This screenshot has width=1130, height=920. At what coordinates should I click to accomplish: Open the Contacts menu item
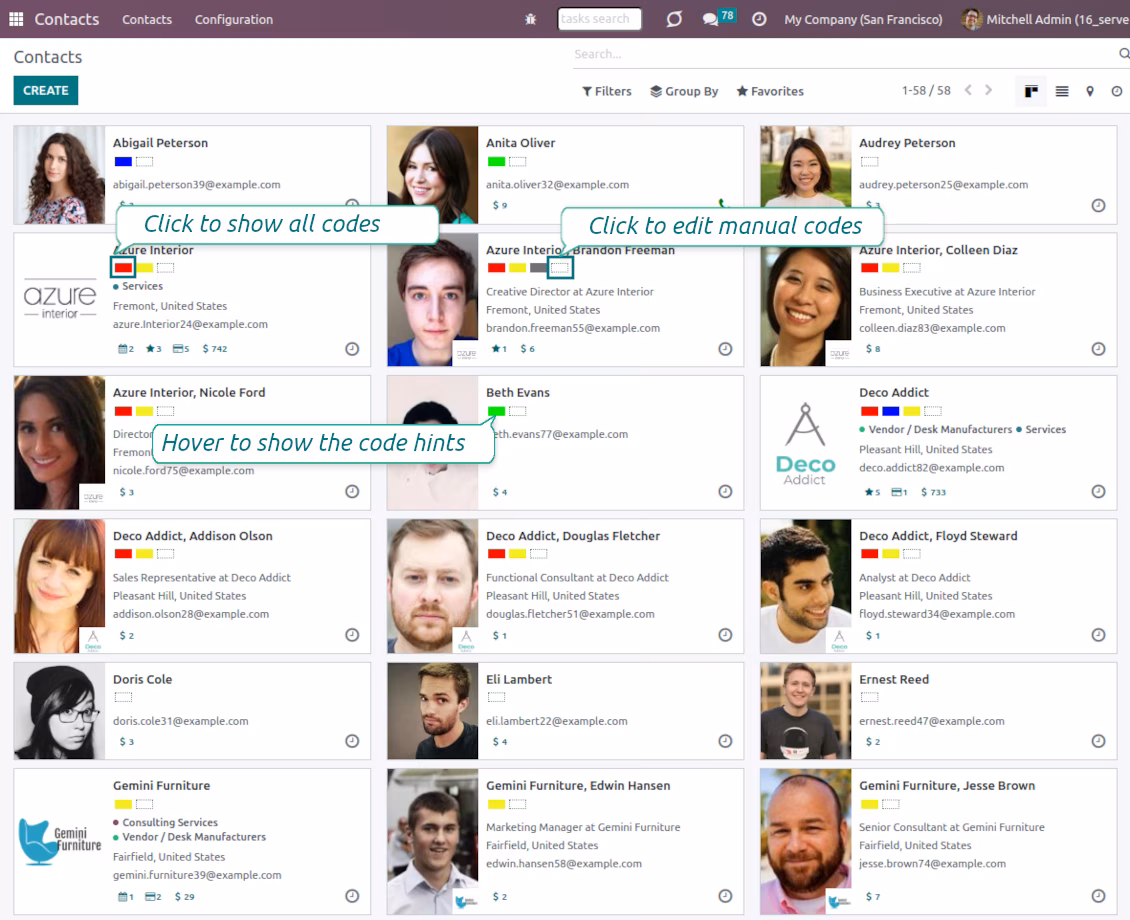point(147,19)
